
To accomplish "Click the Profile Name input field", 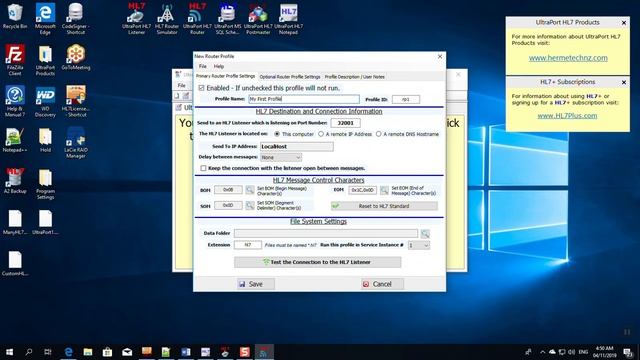I will tap(304, 99).
